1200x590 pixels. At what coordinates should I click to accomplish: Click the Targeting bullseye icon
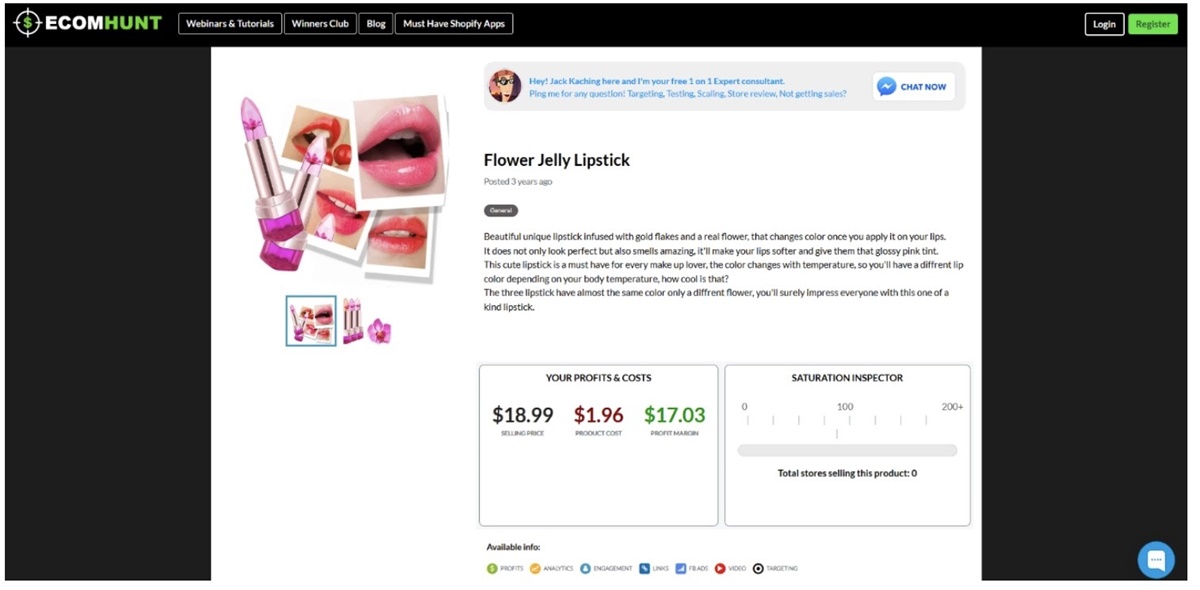[x=758, y=568]
